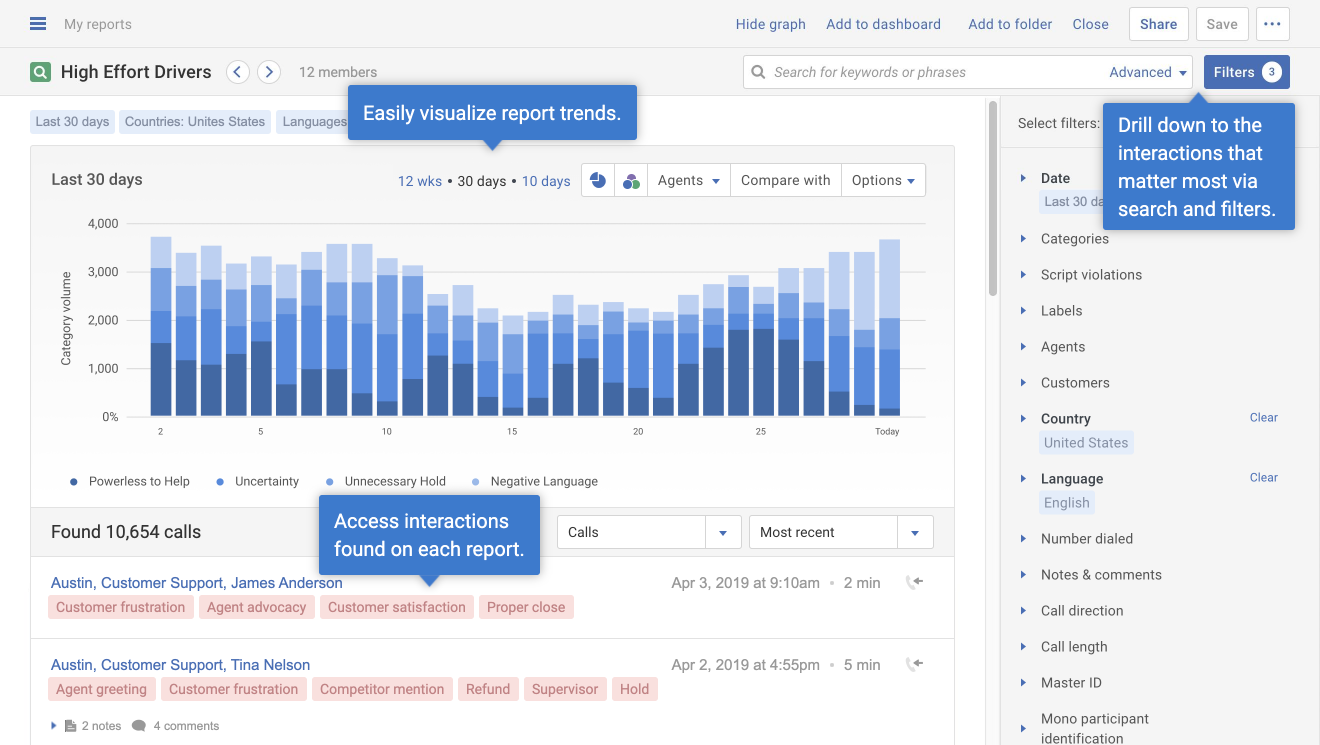The image size is (1320, 745).
Task: Open the three-dot more options menu
Action: 1272,24
